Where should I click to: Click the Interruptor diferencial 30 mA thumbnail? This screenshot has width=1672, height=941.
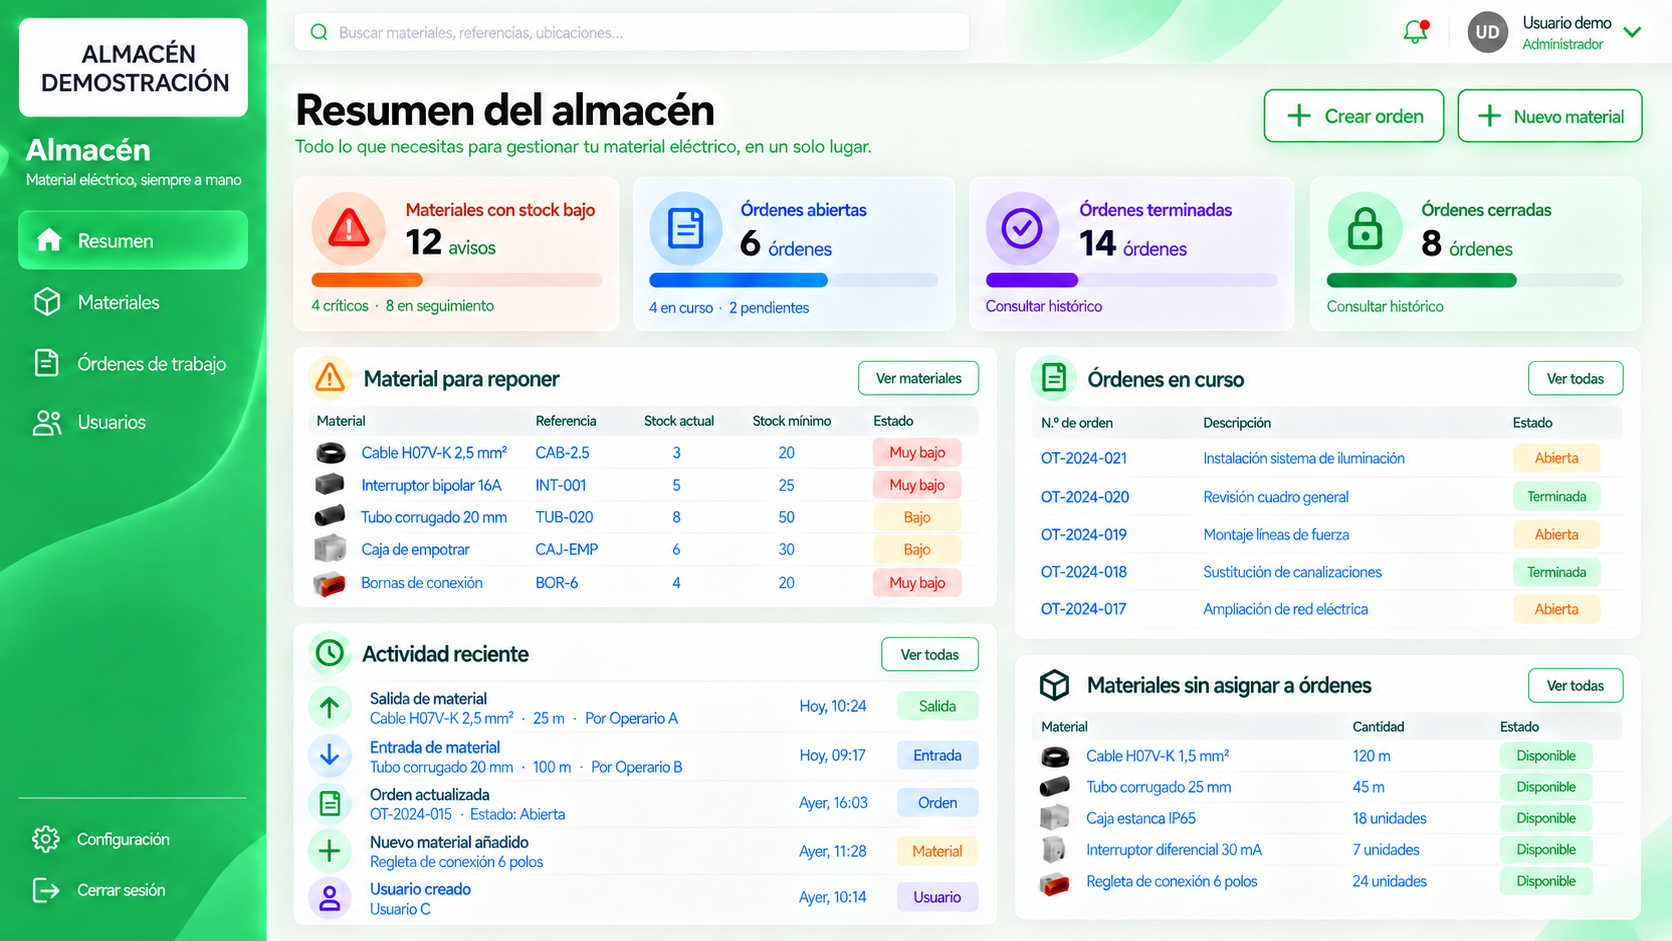(x=1054, y=850)
